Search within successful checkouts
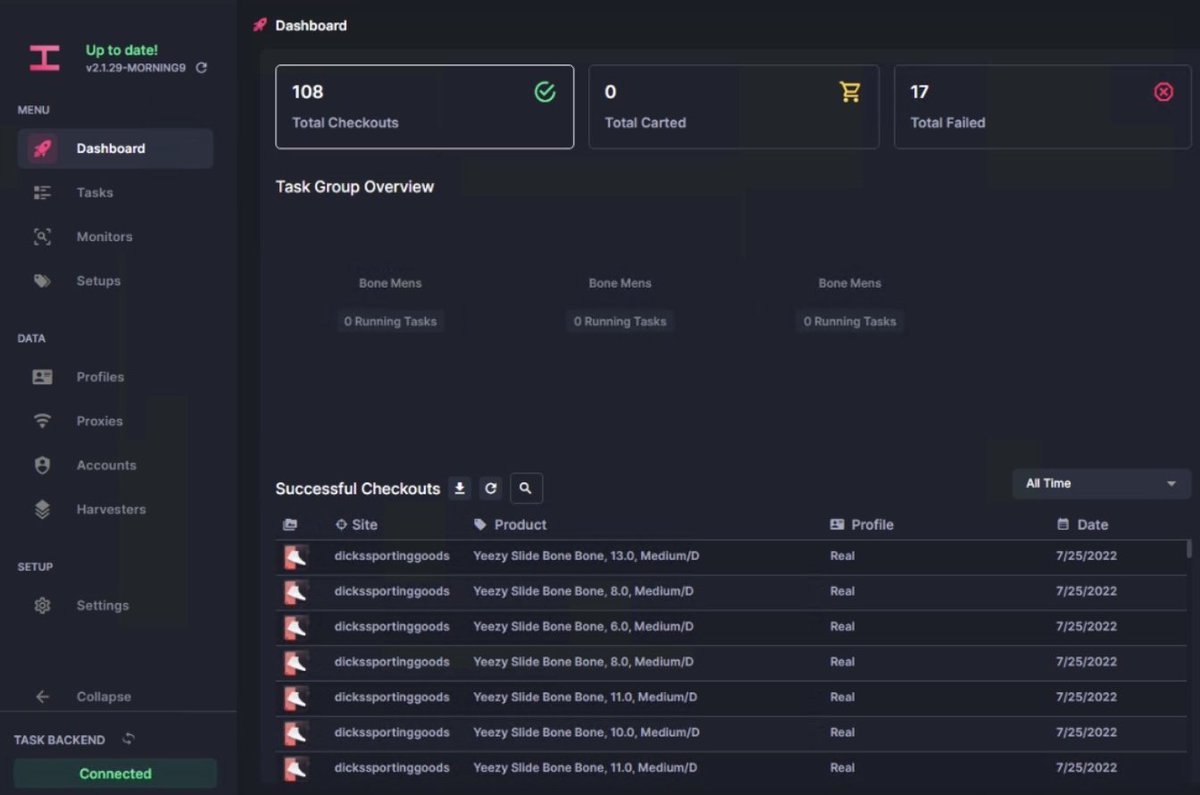Screen dimensions: 1200x795 (x=526, y=488)
